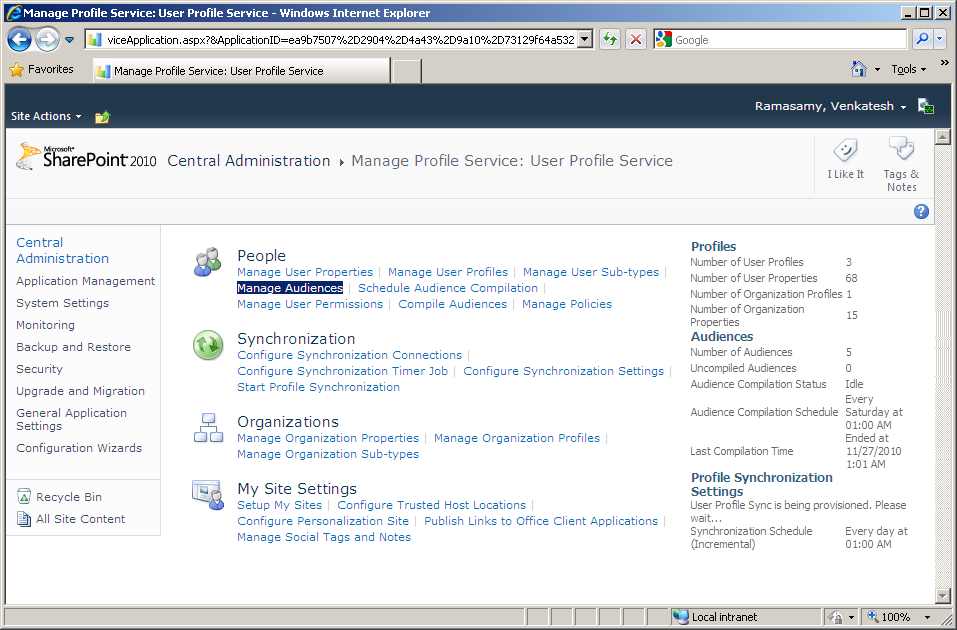
Task: Click the Synchronization green arrows icon
Action: [x=208, y=345]
